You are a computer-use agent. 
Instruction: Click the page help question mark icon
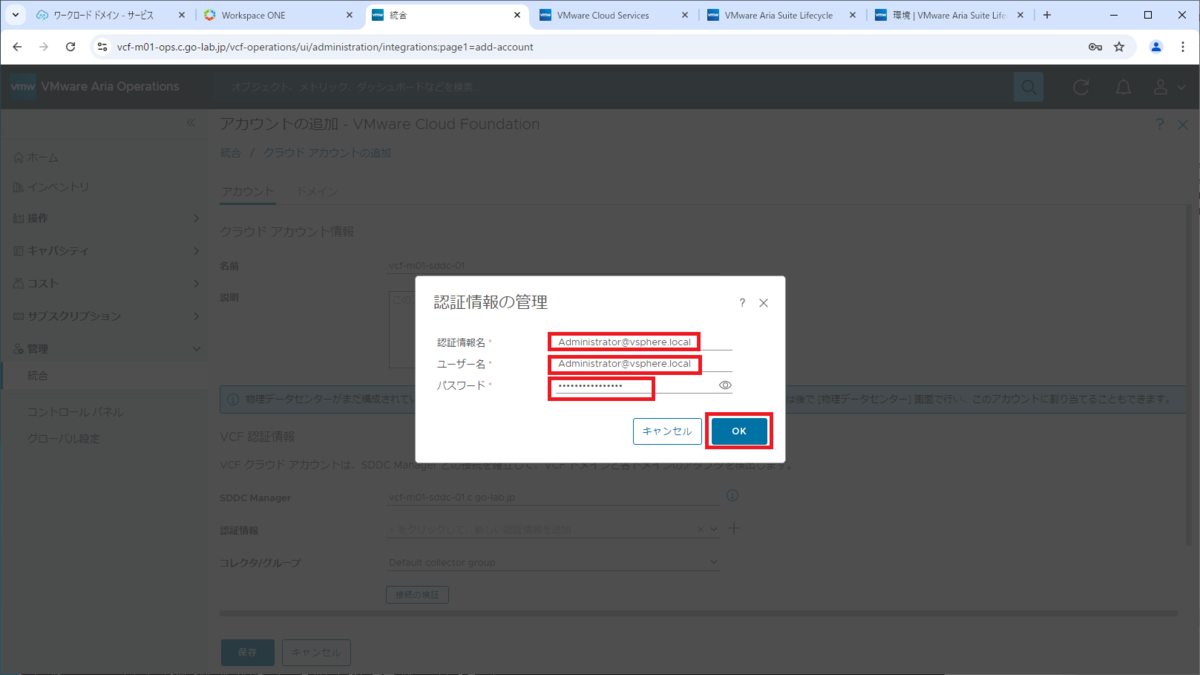click(x=1159, y=124)
